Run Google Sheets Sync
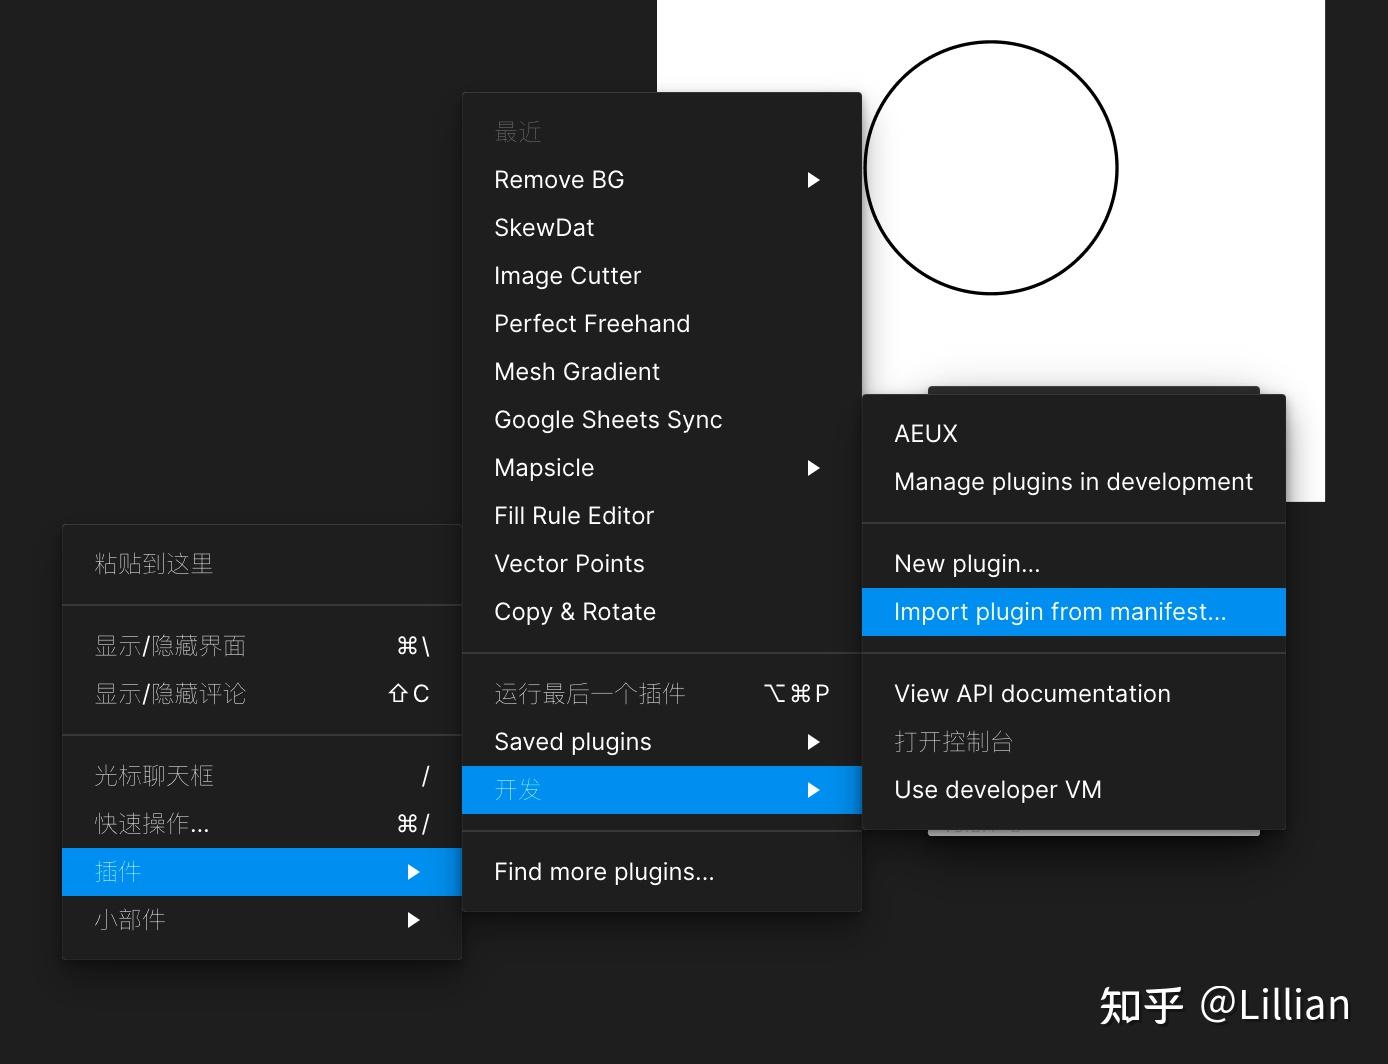This screenshot has width=1388, height=1064. point(608,419)
